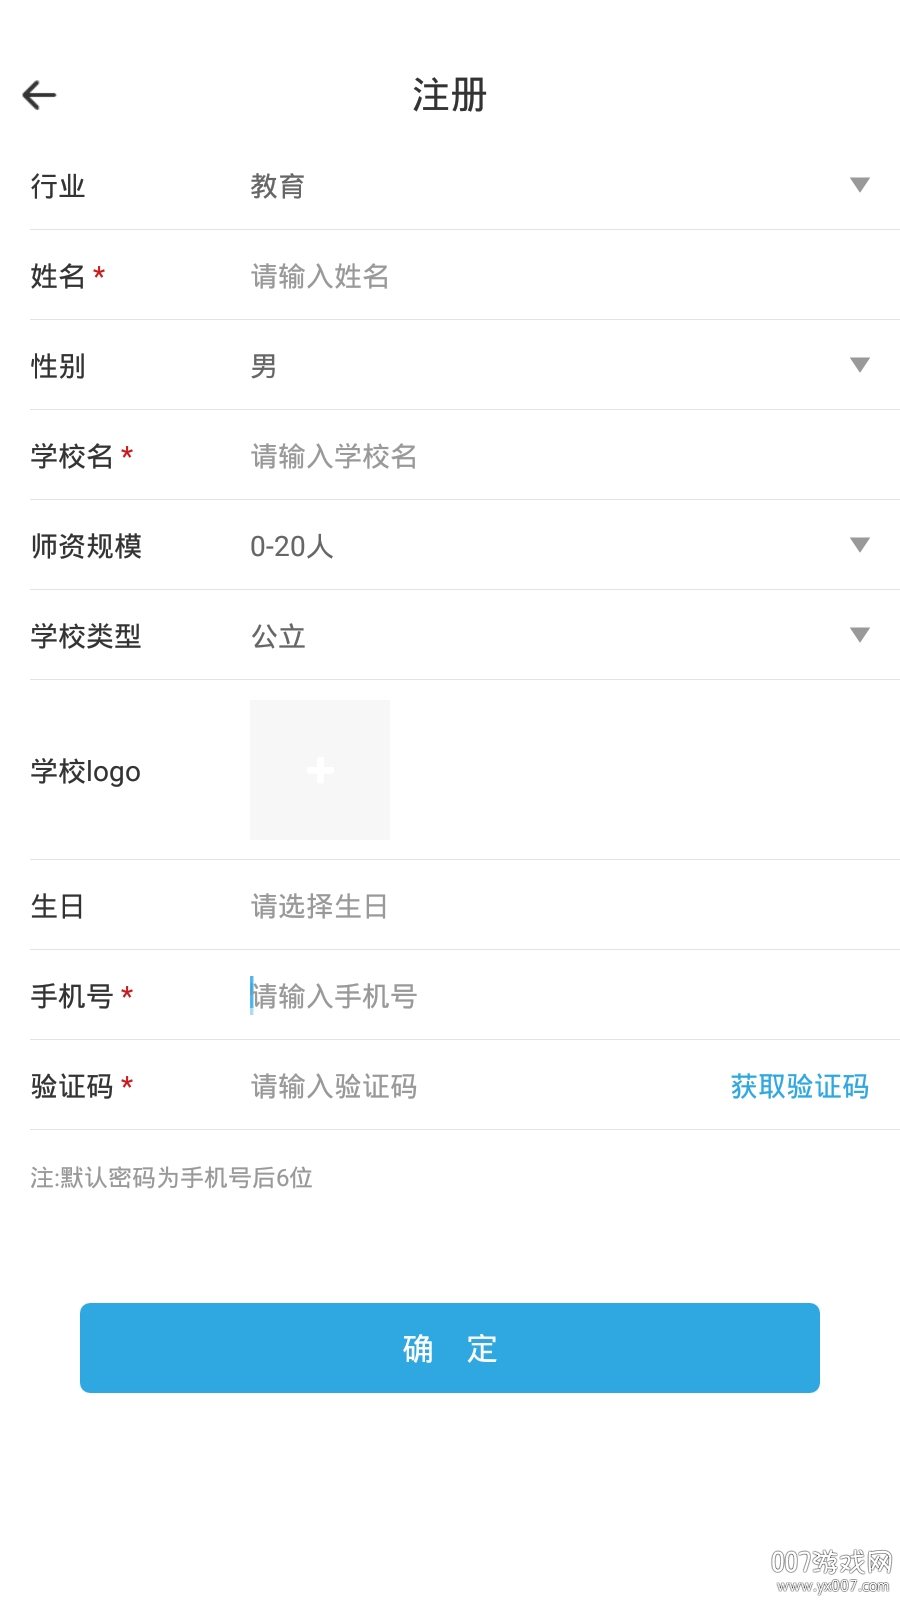The width and height of the screenshot is (900, 1600).
Task: Expand the 性别 dropdown arrow
Action: 859,365
